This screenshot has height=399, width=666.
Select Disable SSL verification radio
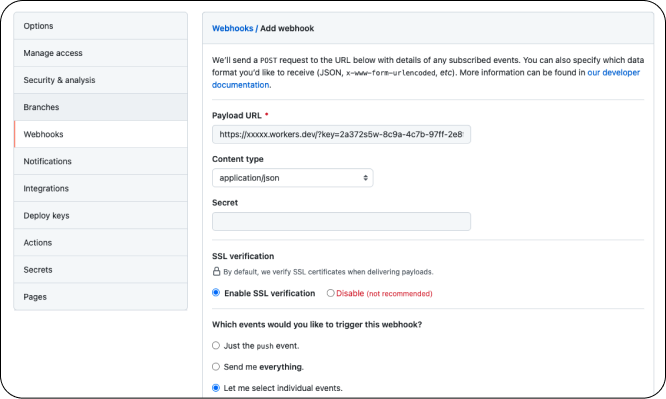coord(330,293)
